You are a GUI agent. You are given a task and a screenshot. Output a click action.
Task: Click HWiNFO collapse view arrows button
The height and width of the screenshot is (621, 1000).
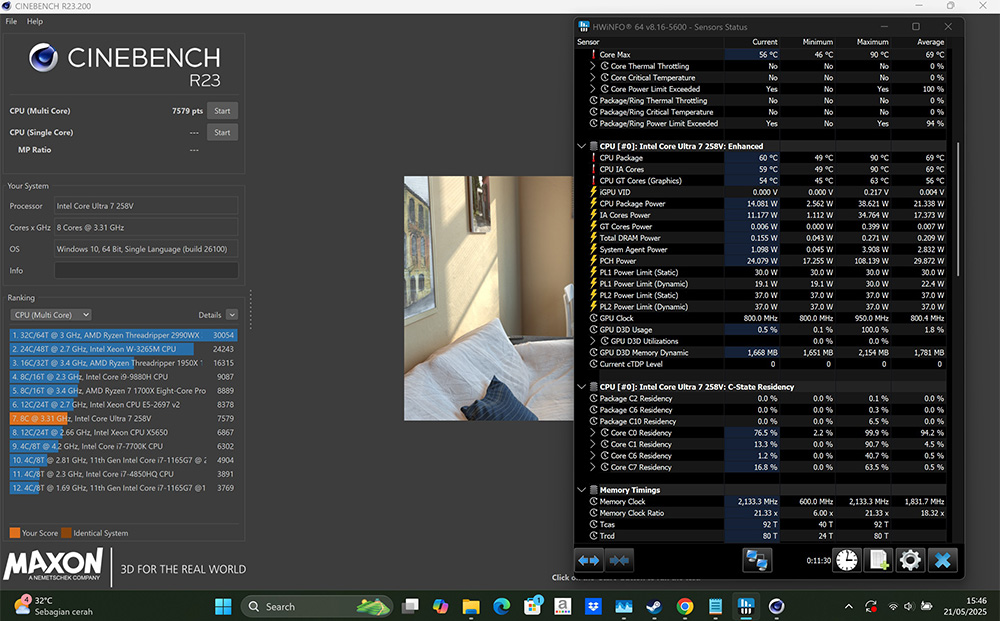click(x=619, y=561)
